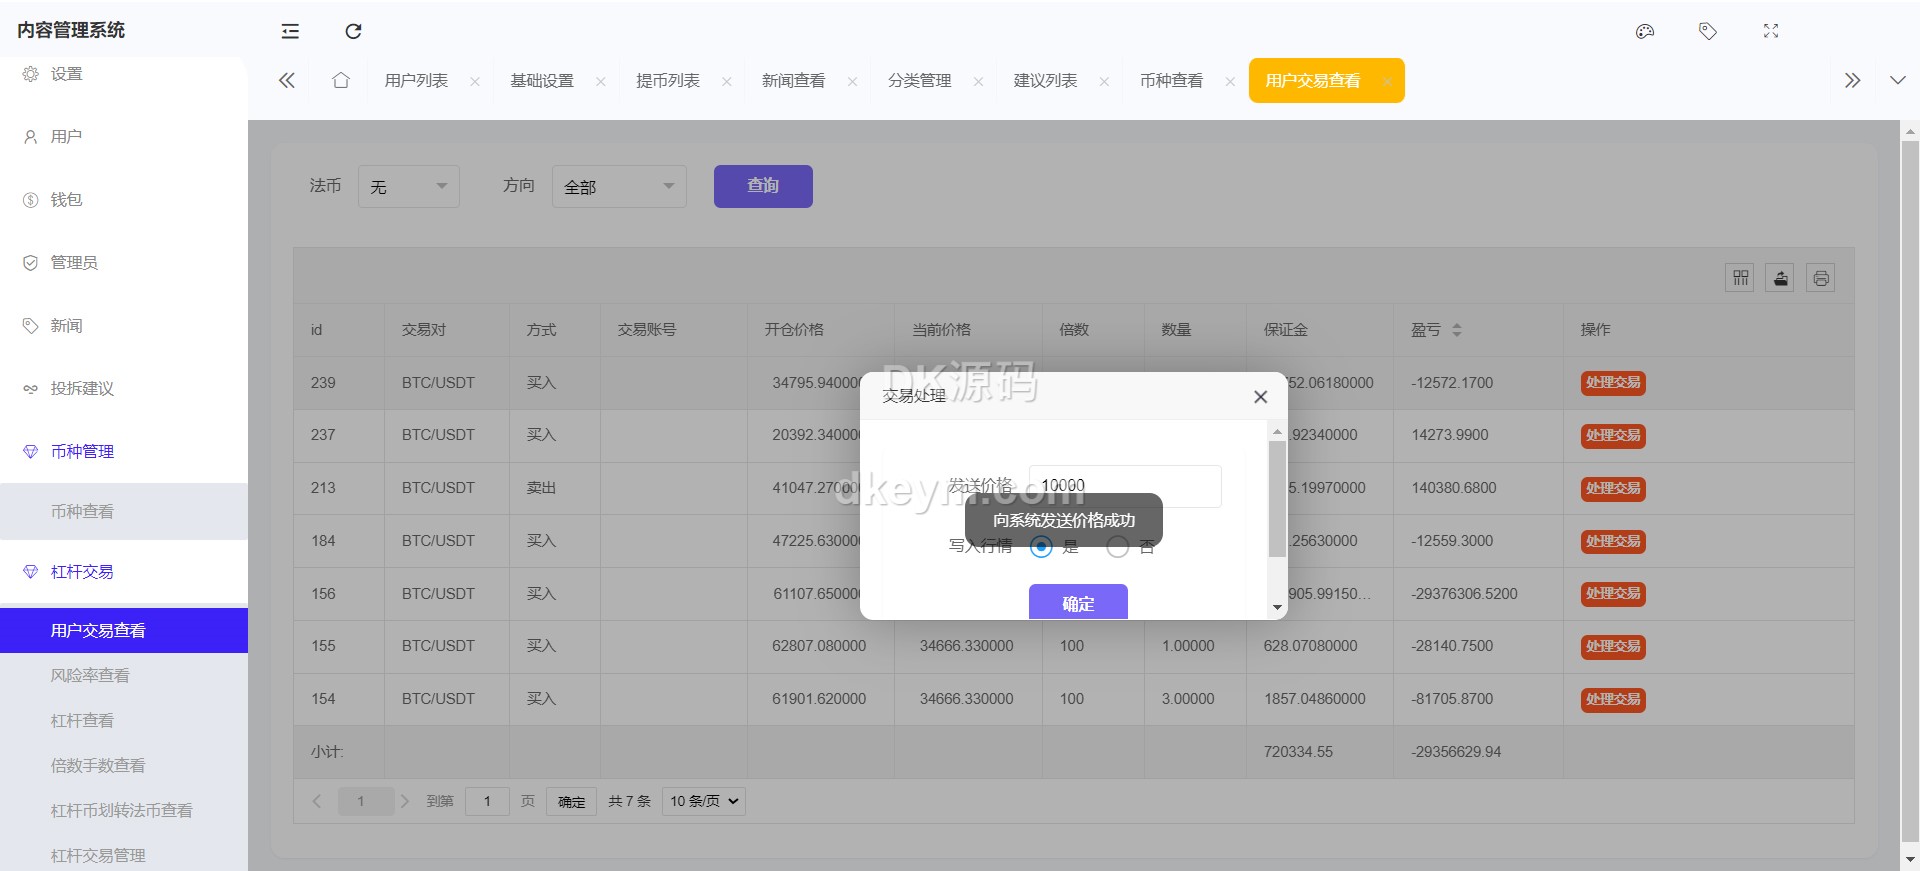Sort the 盈亏 column

[1456, 330]
